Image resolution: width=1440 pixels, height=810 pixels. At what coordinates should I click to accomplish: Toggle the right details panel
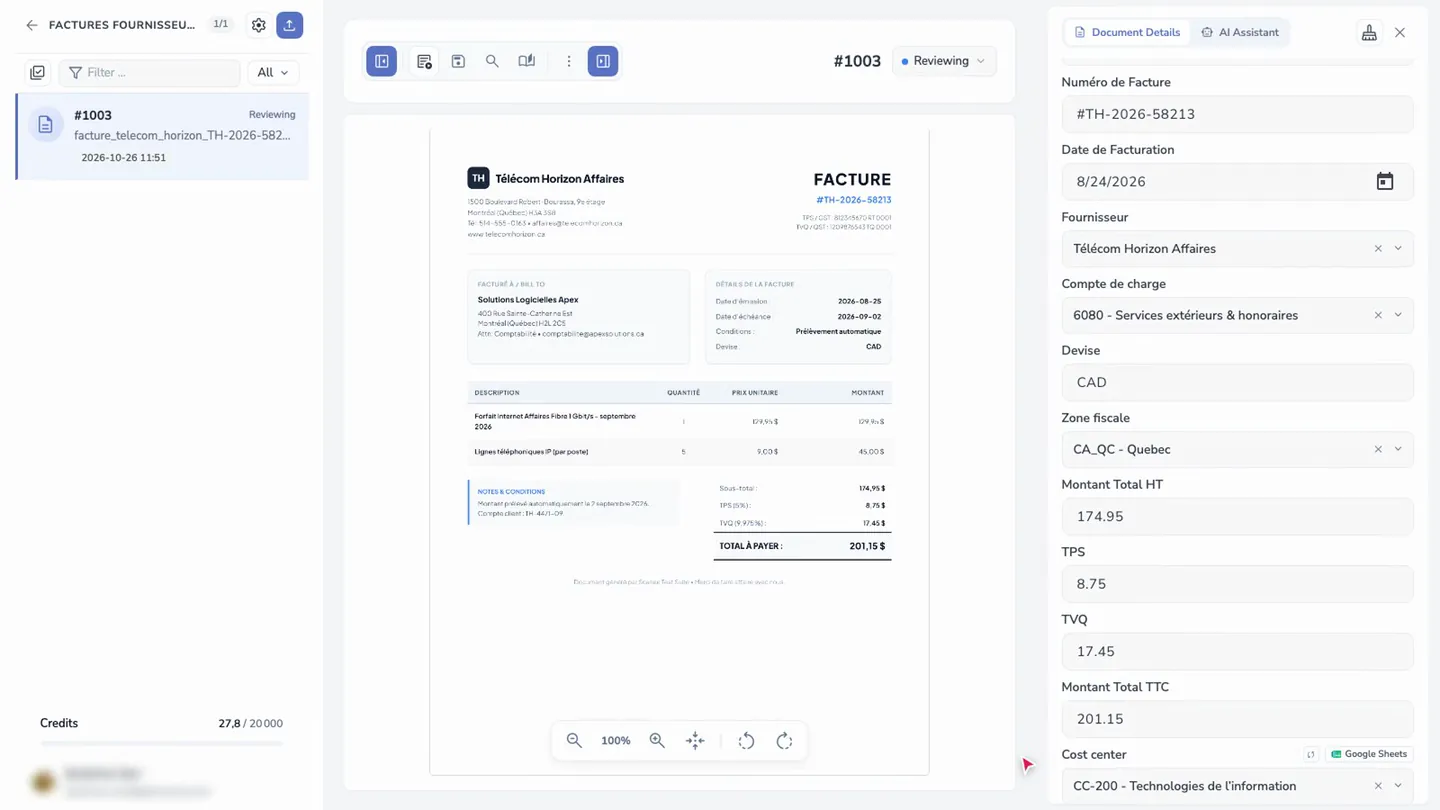[x=603, y=61]
